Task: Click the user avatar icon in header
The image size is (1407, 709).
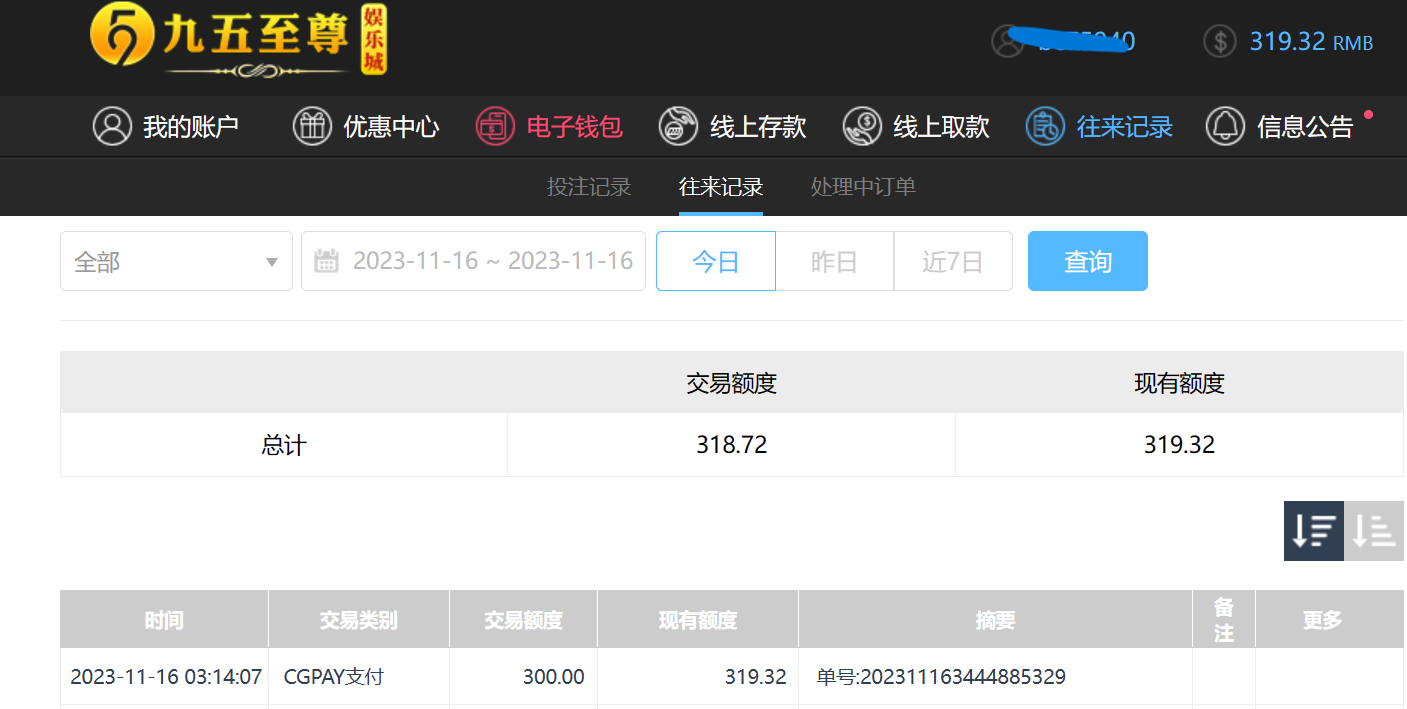Action: (1008, 41)
